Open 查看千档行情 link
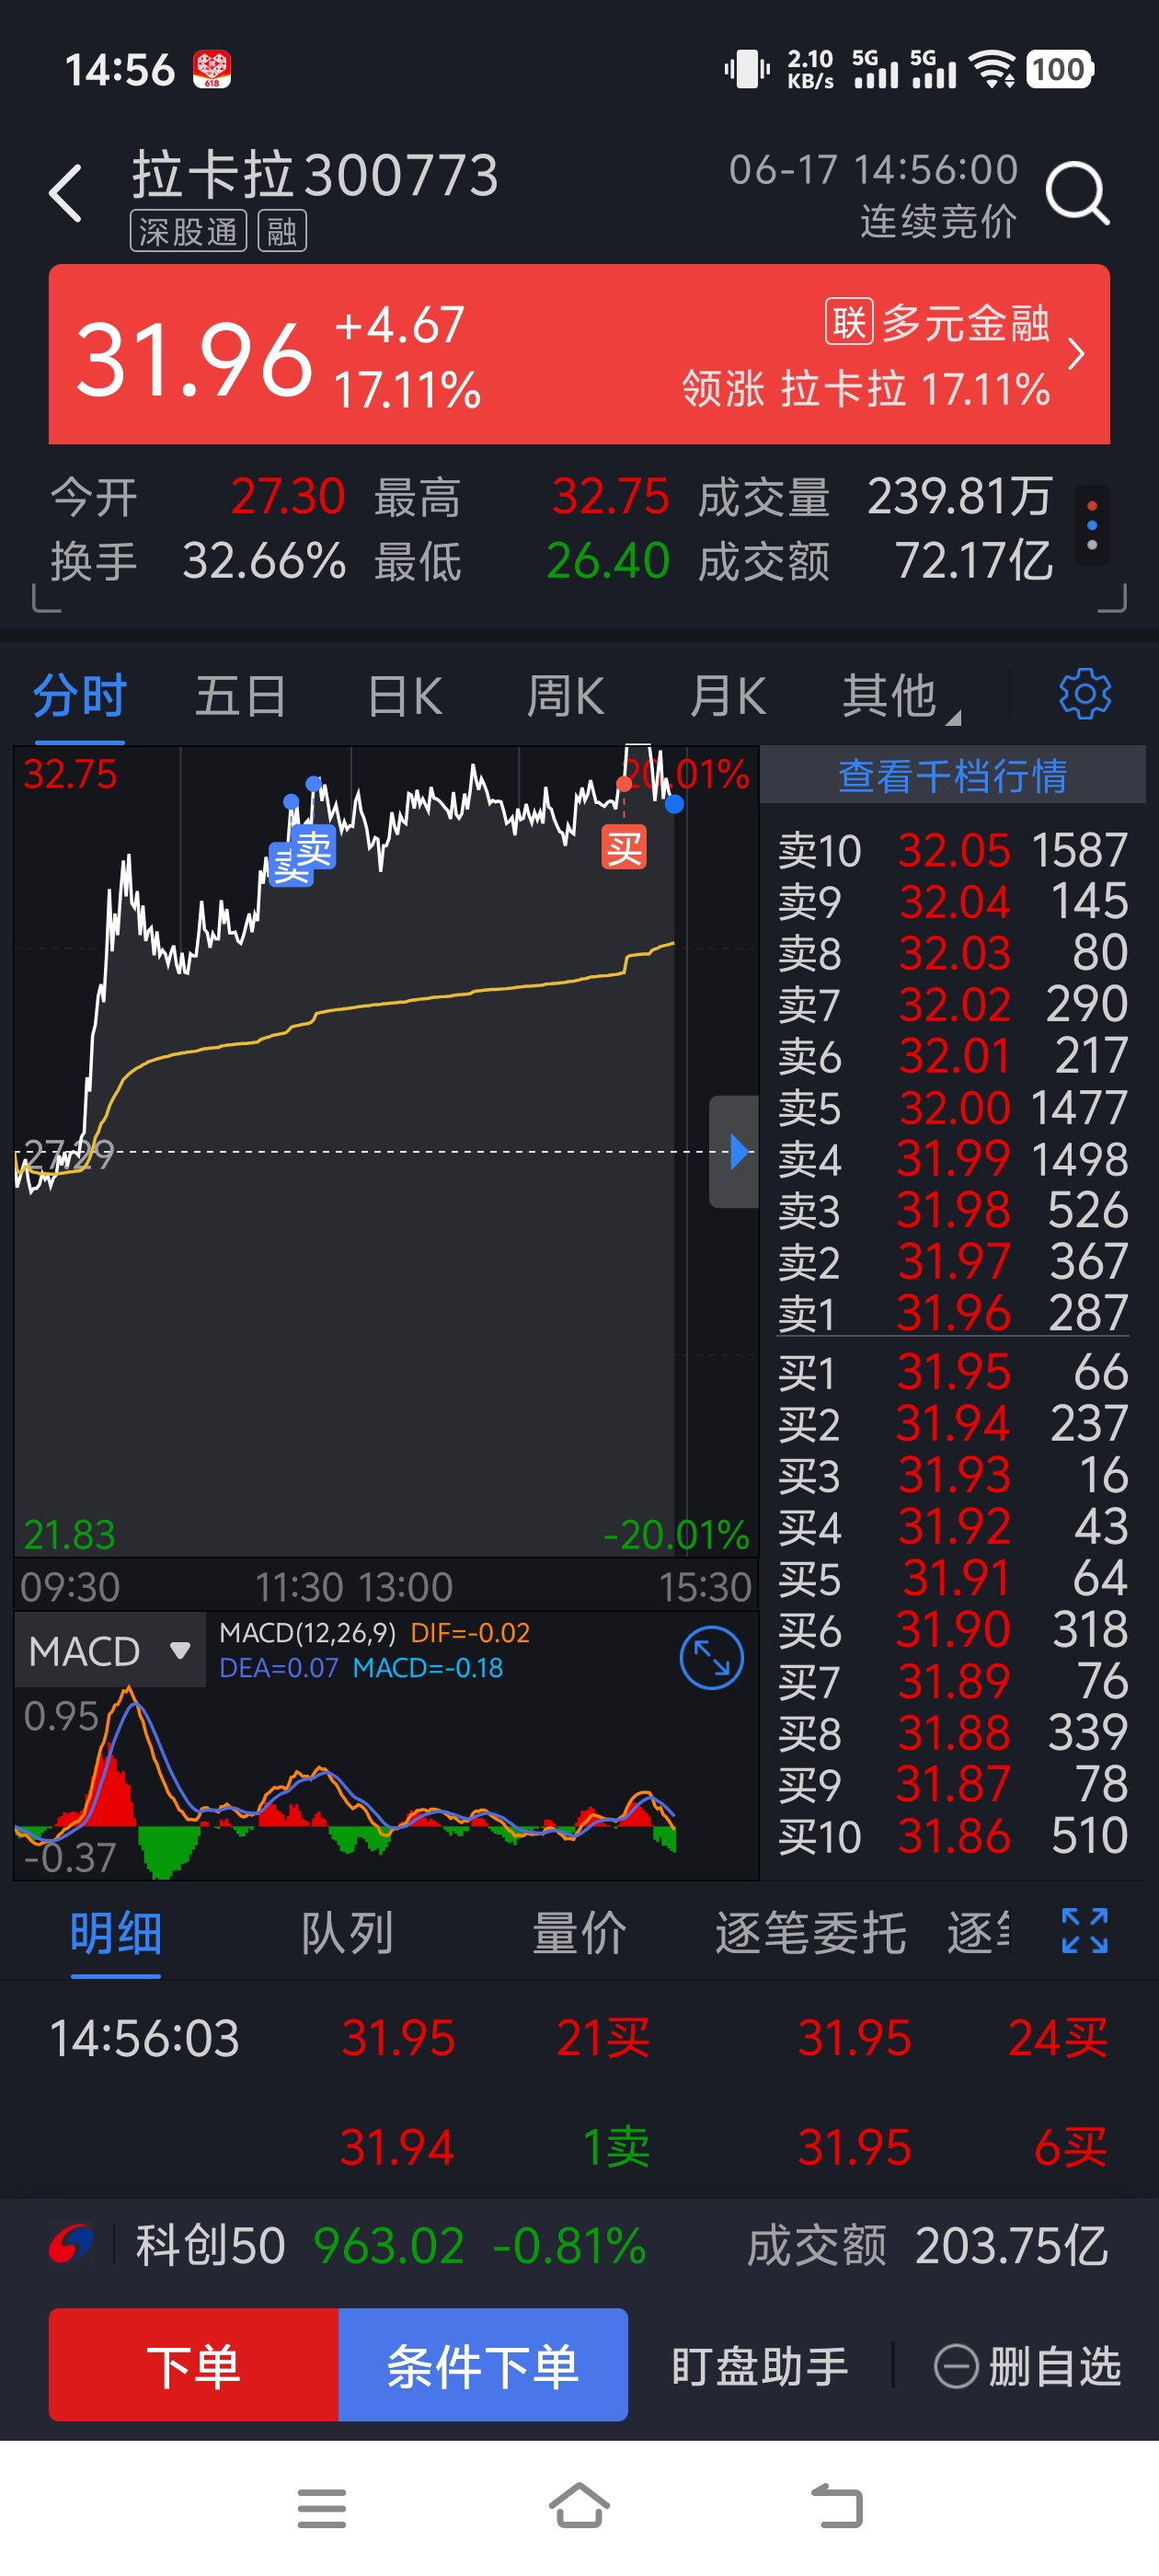1159x2576 pixels. point(953,775)
